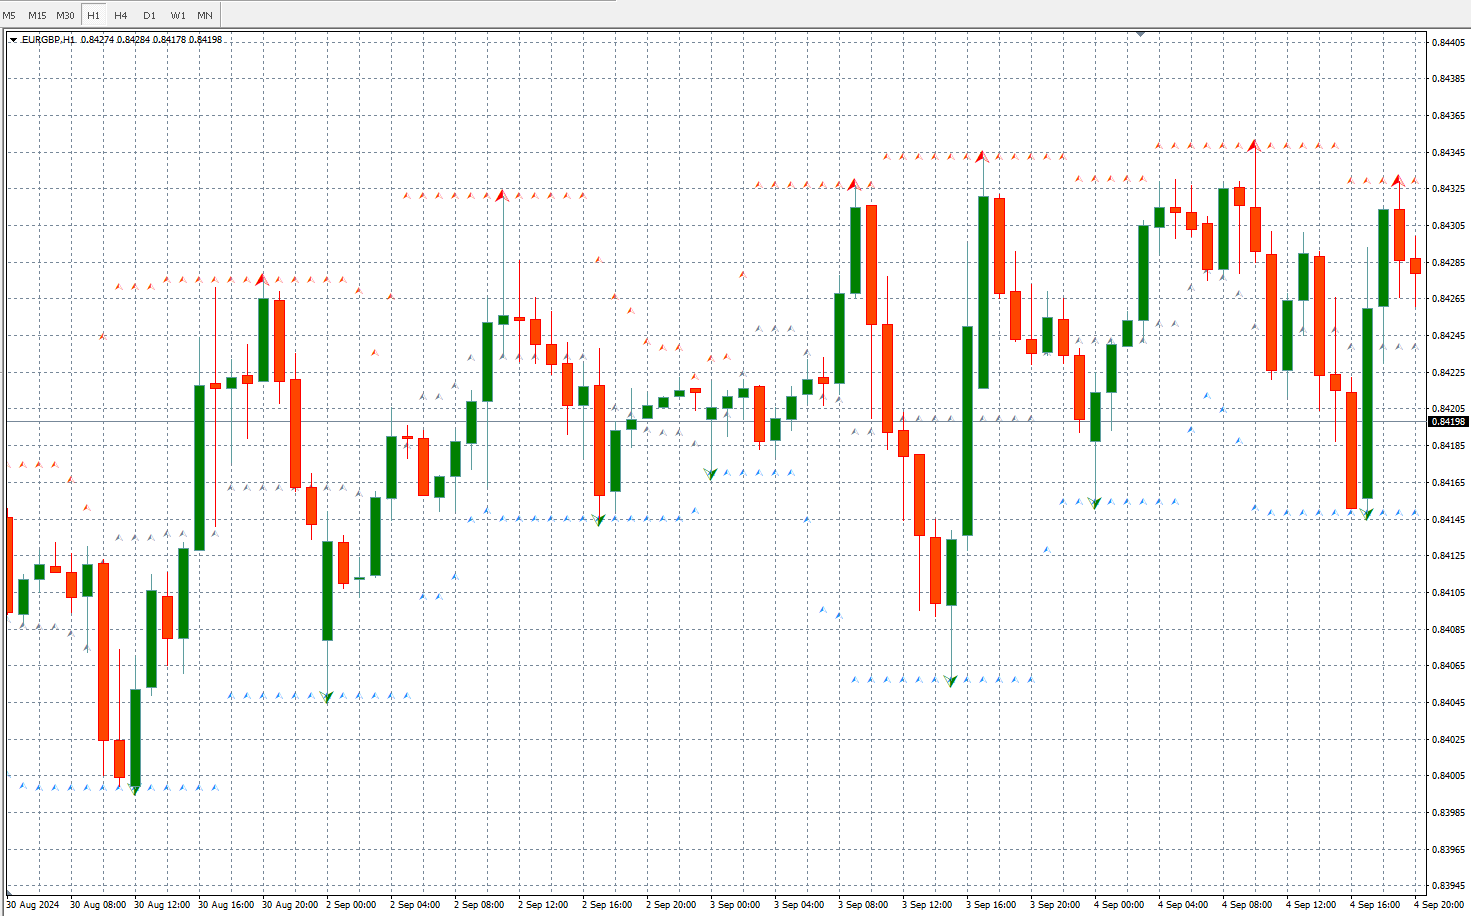The height and width of the screenshot is (916, 1471).
Task: Click the 0.84245 price scale label
Action: point(1448,336)
